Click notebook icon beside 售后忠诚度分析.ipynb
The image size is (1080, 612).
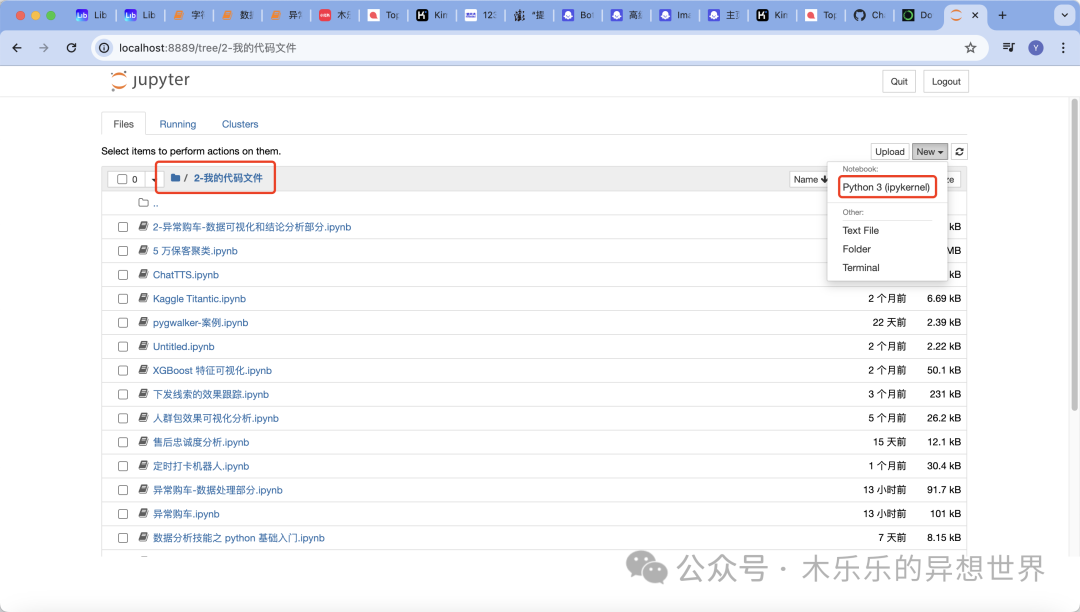tap(143, 441)
